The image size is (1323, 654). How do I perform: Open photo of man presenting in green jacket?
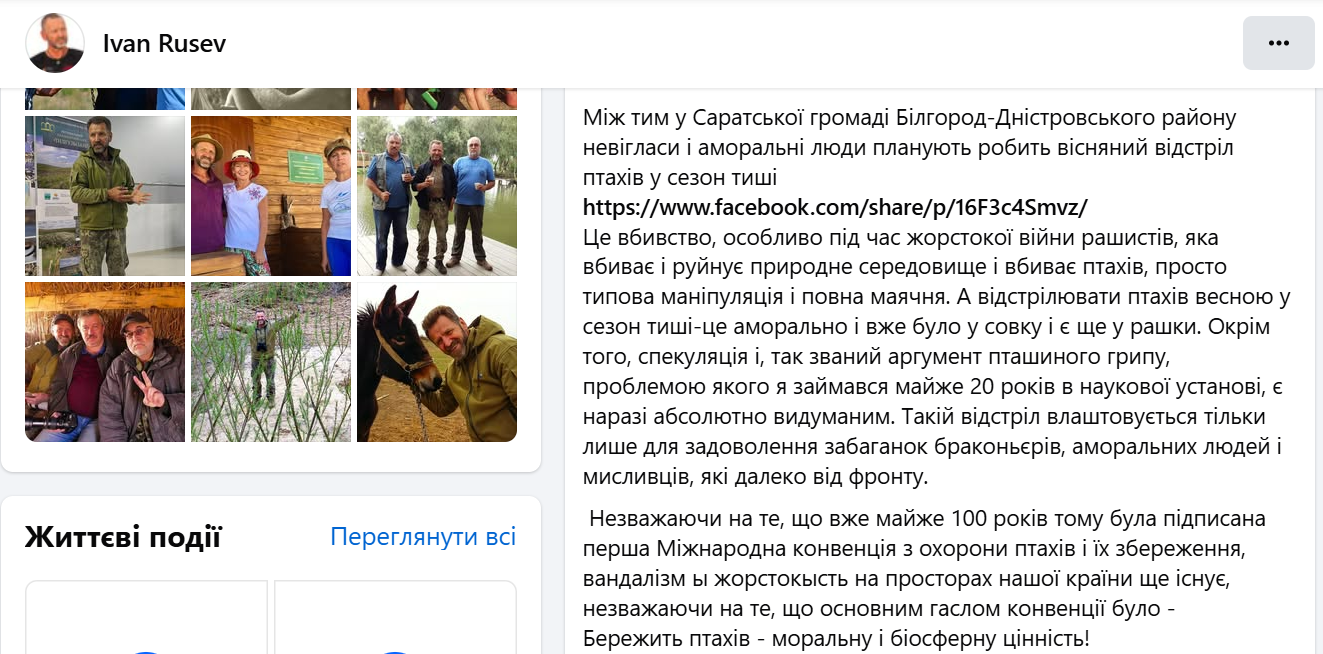click(x=105, y=196)
